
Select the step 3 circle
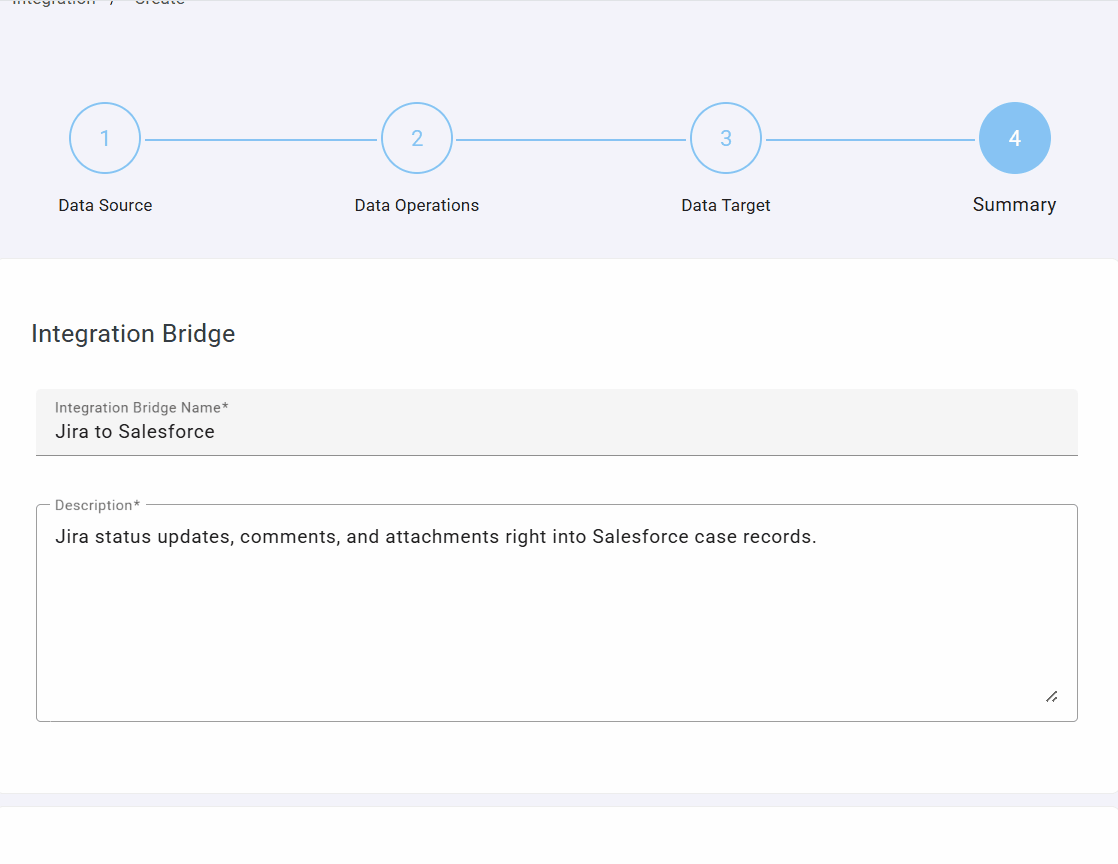(x=726, y=138)
